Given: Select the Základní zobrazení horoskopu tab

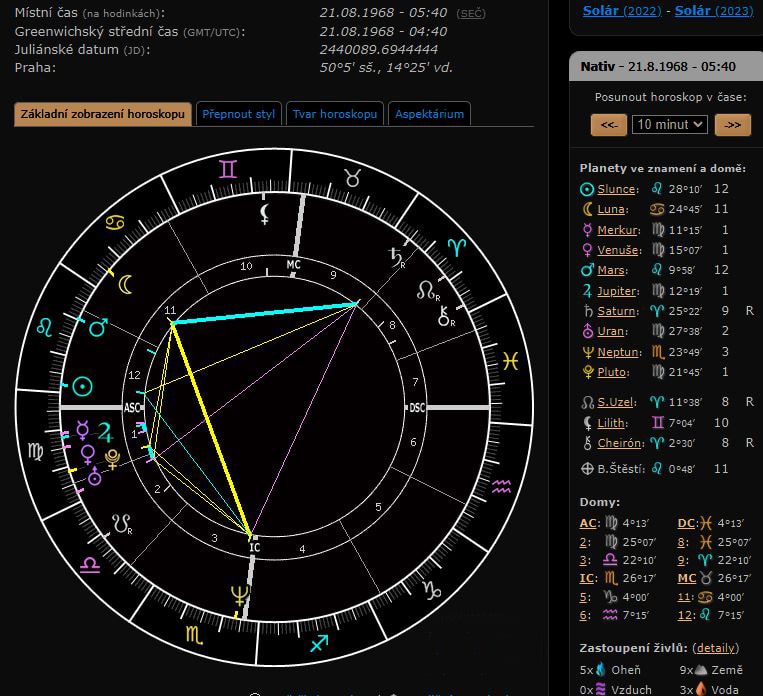Looking at the screenshot, I should (x=103, y=114).
